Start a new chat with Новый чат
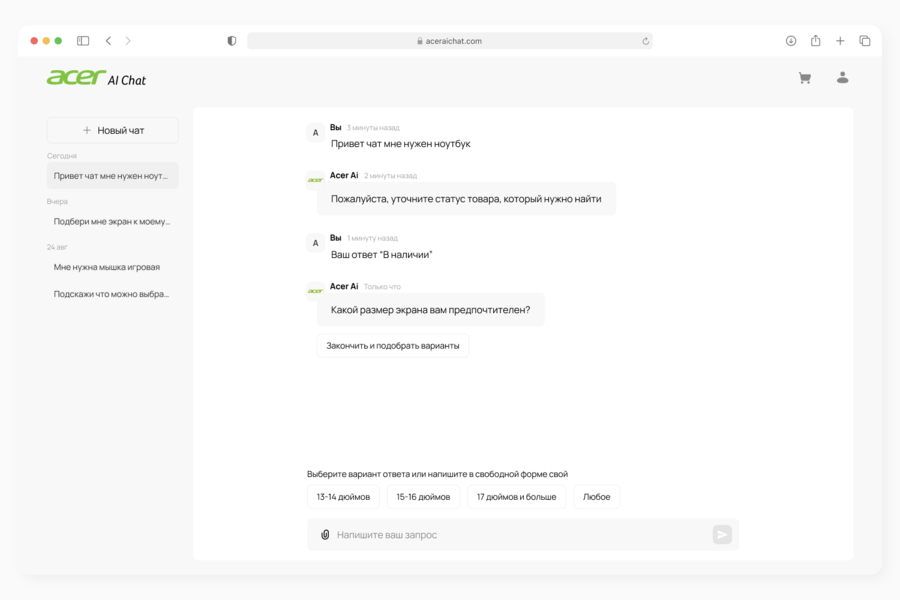 112,130
